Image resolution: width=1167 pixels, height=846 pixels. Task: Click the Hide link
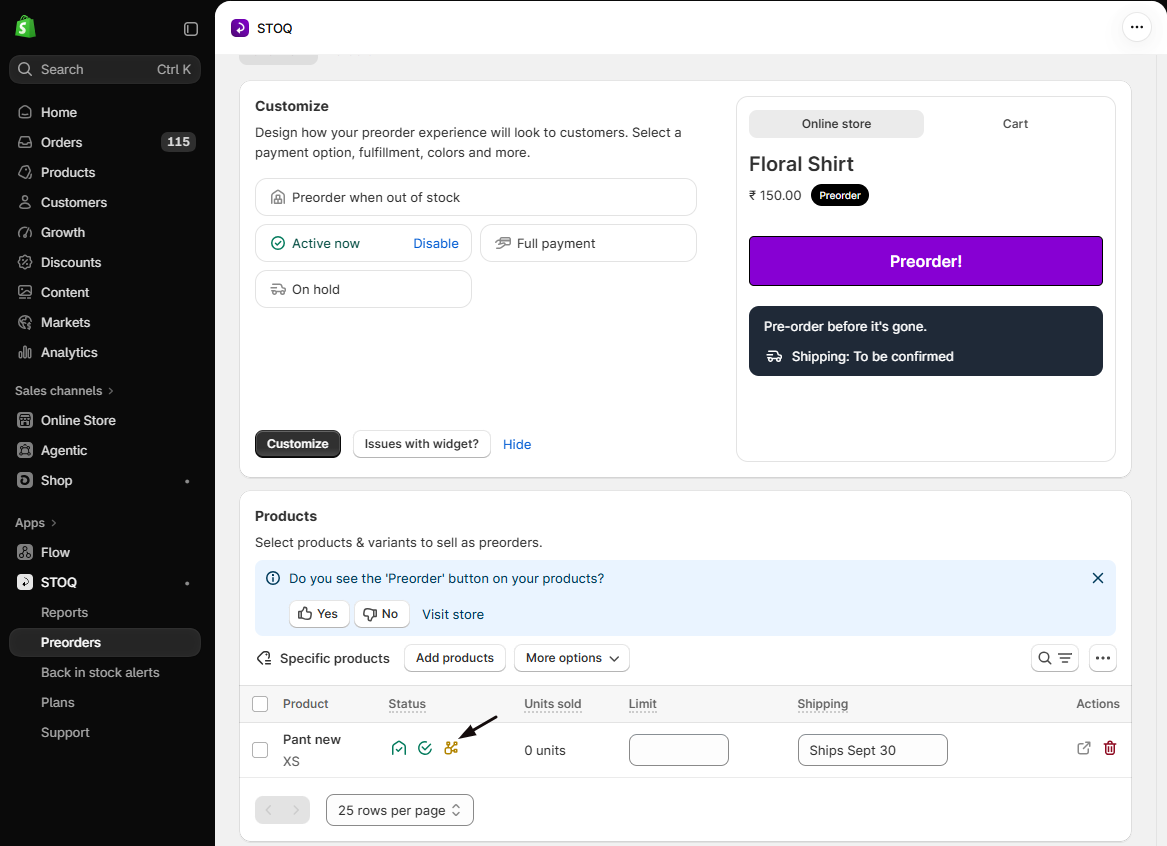[x=517, y=444]
